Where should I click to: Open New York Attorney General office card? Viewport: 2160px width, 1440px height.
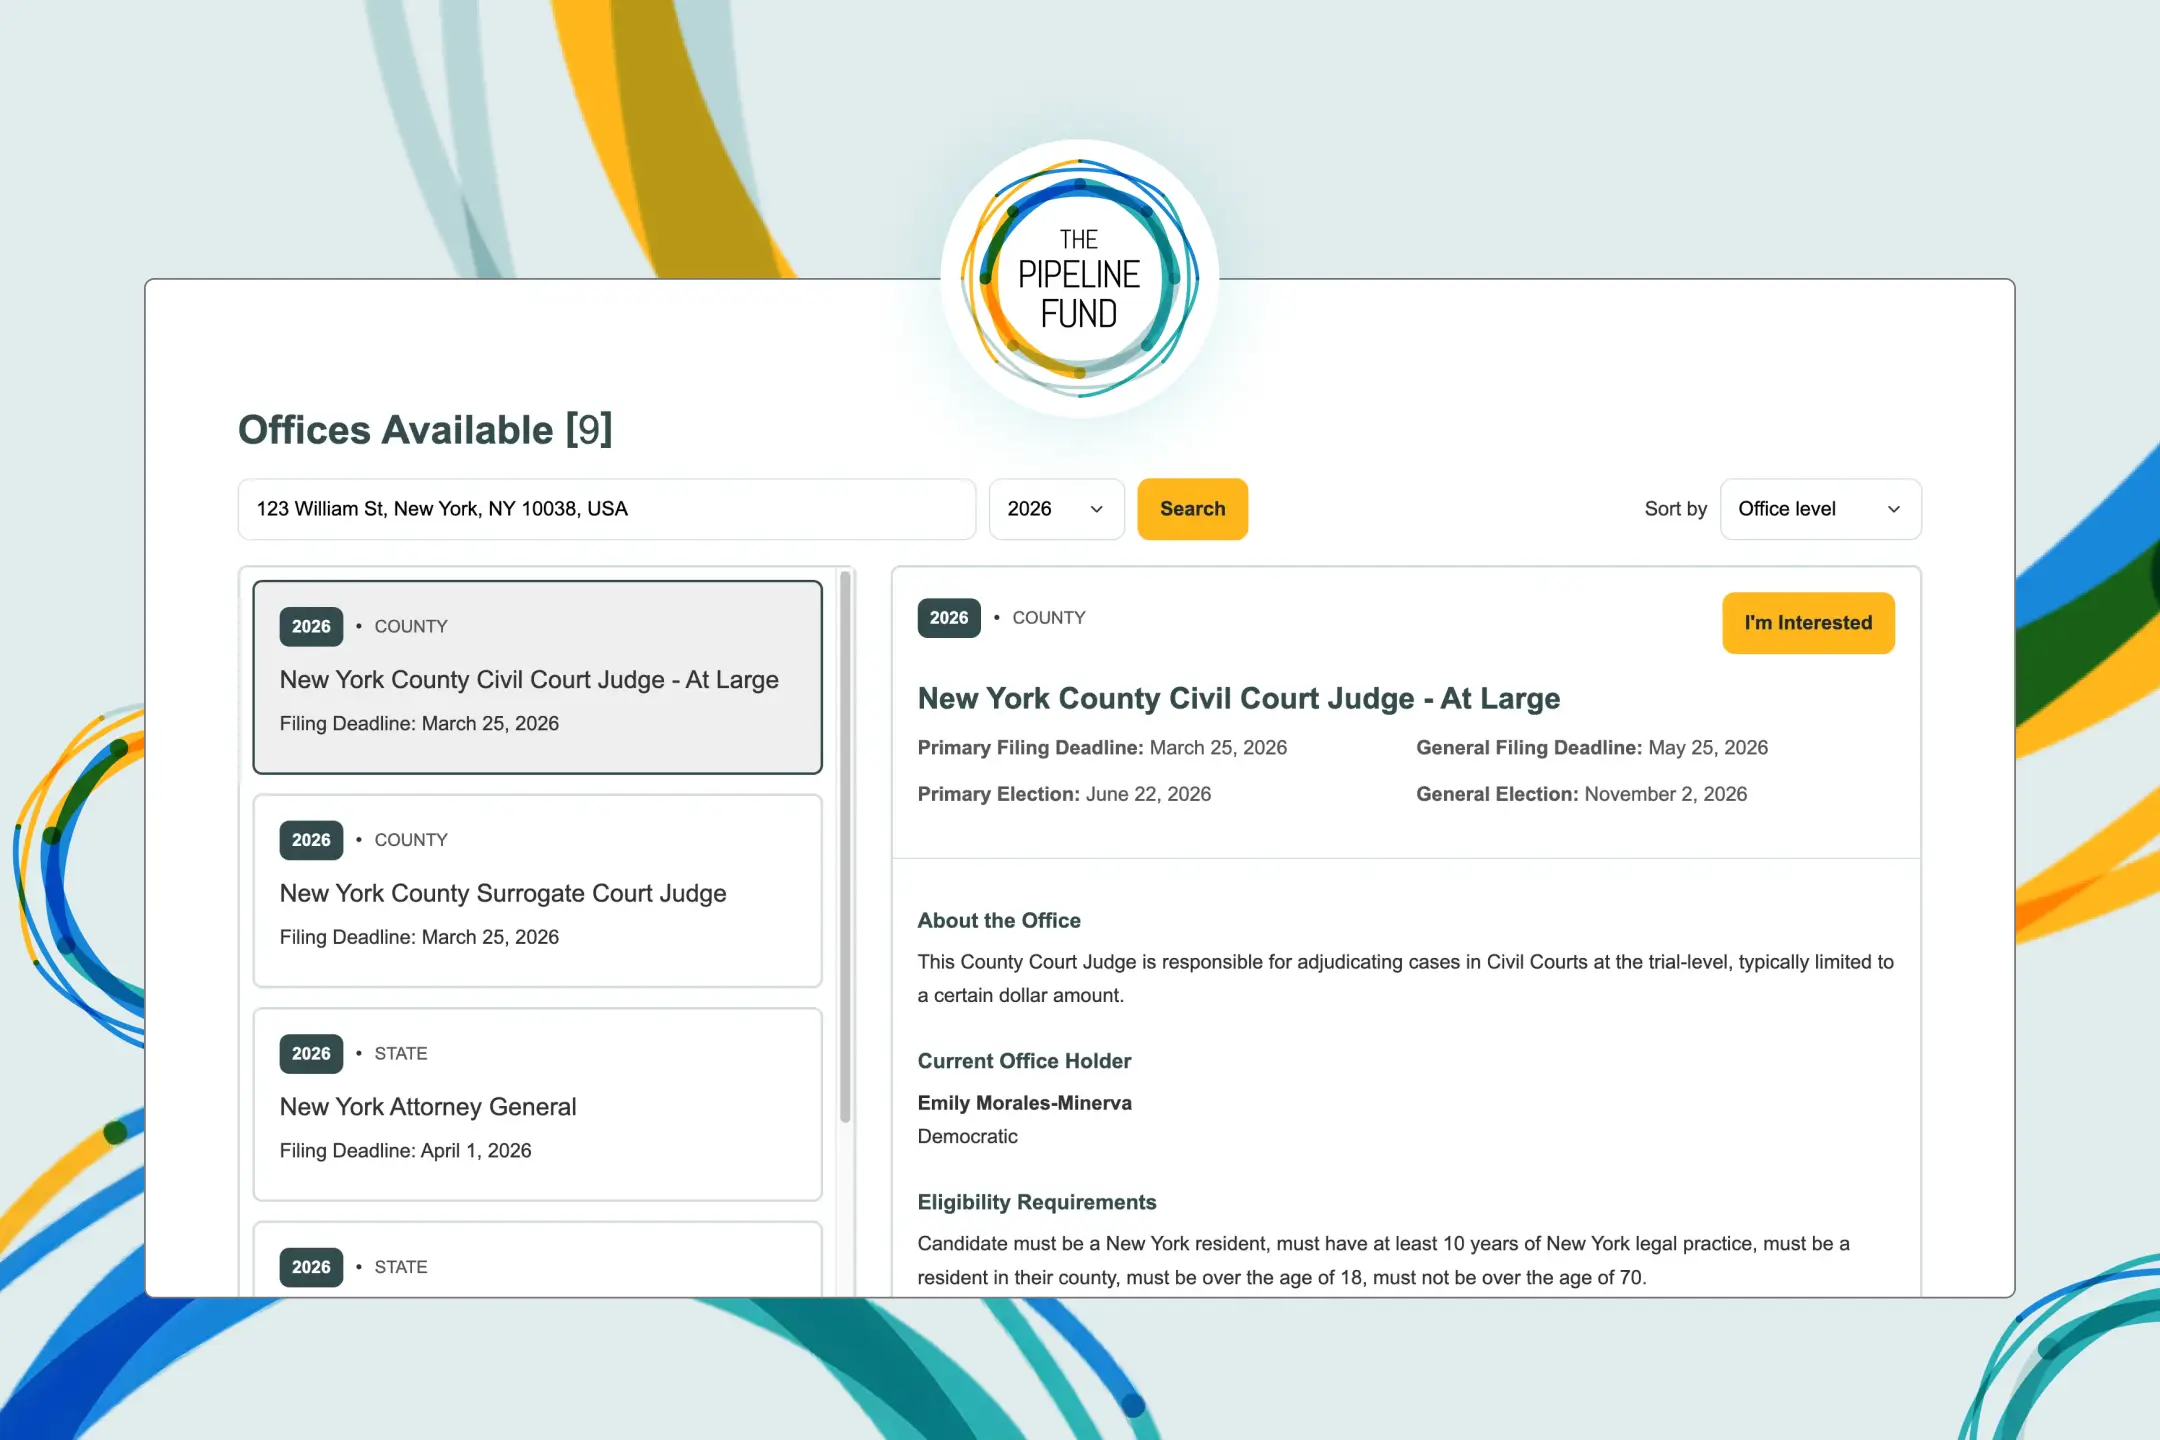point(537,1104)
